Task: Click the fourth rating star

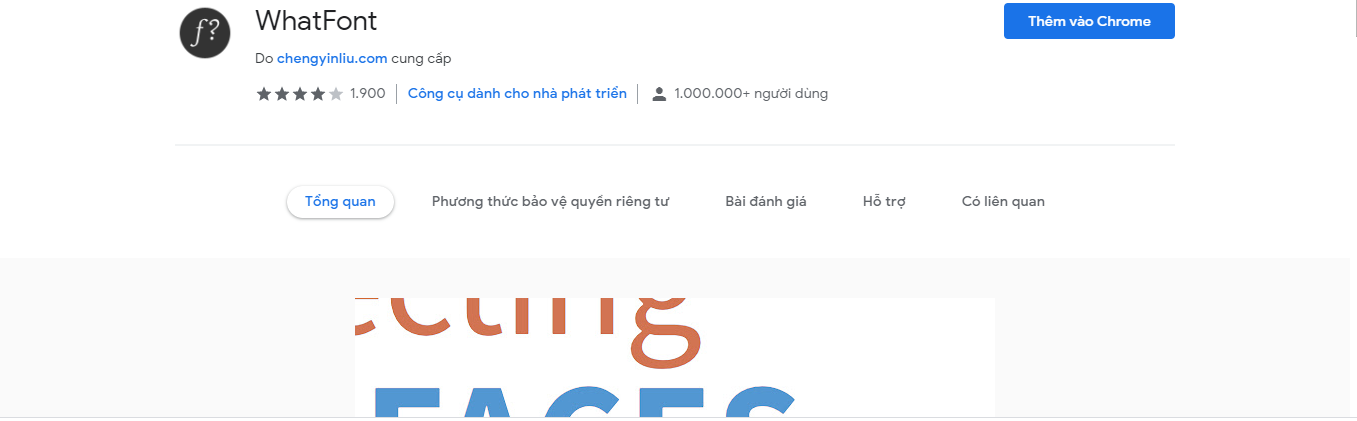Action: 318,94
